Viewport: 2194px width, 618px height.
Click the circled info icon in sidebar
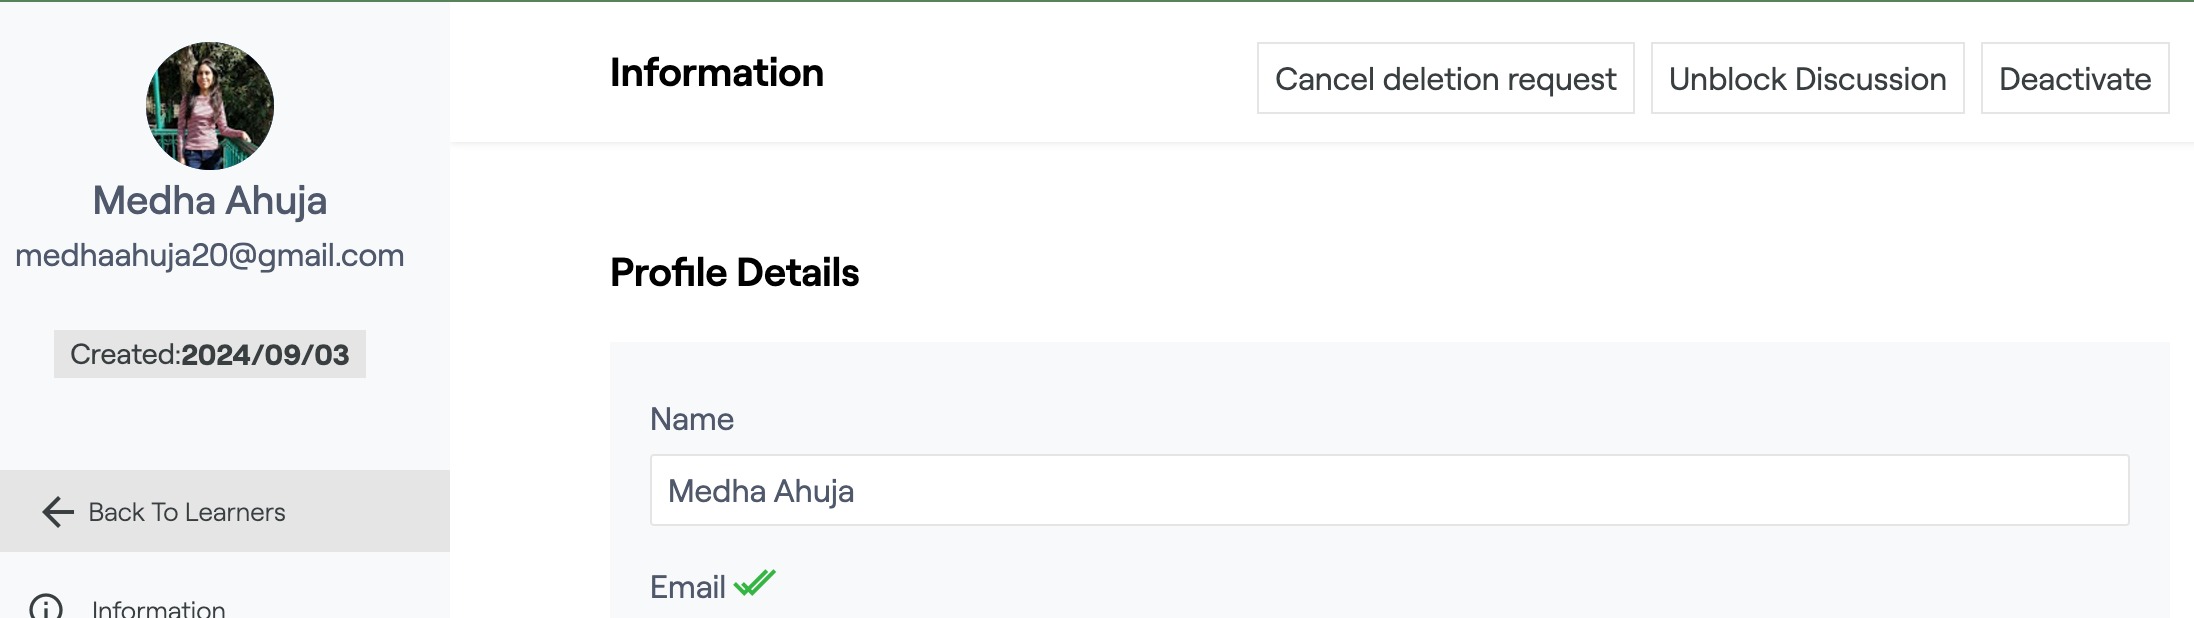[46, 607]
